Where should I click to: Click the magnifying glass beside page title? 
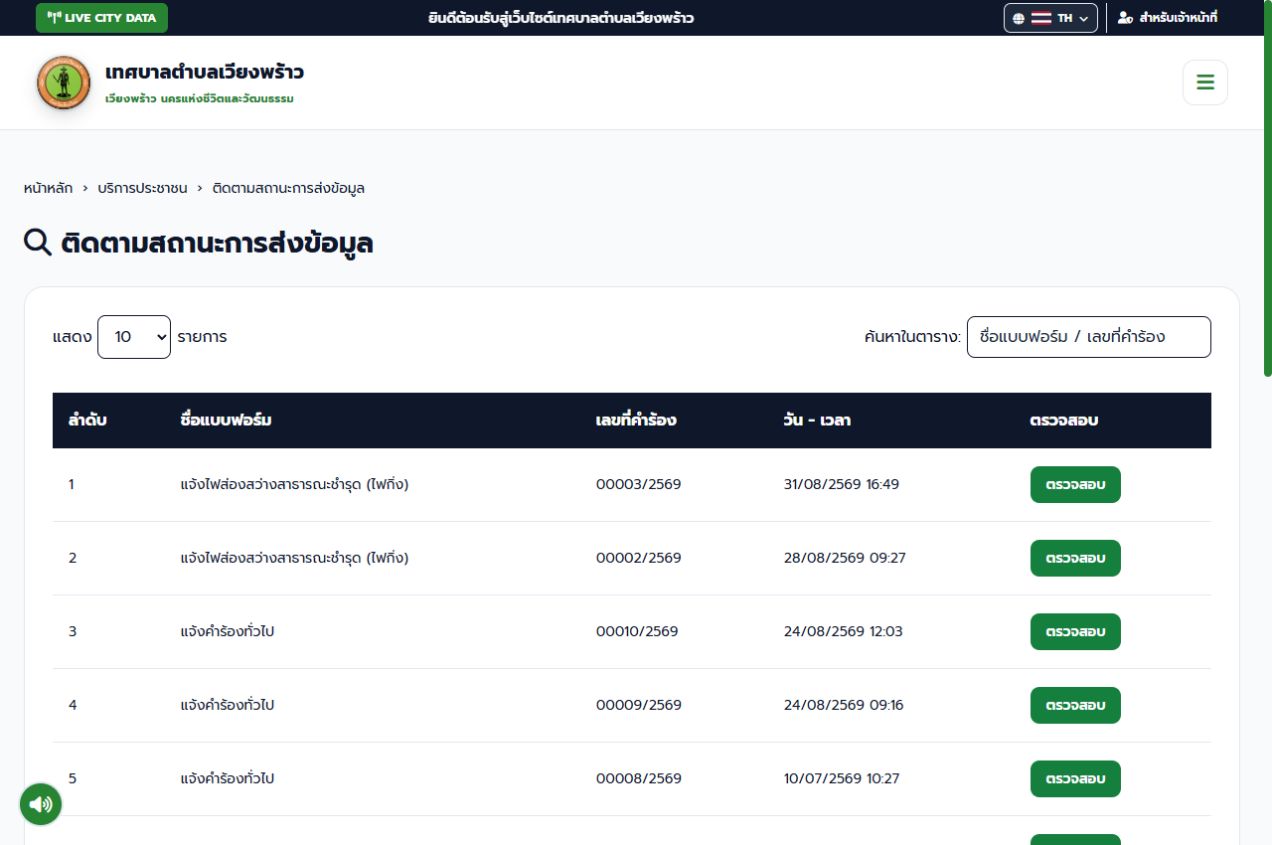point(37,242)
